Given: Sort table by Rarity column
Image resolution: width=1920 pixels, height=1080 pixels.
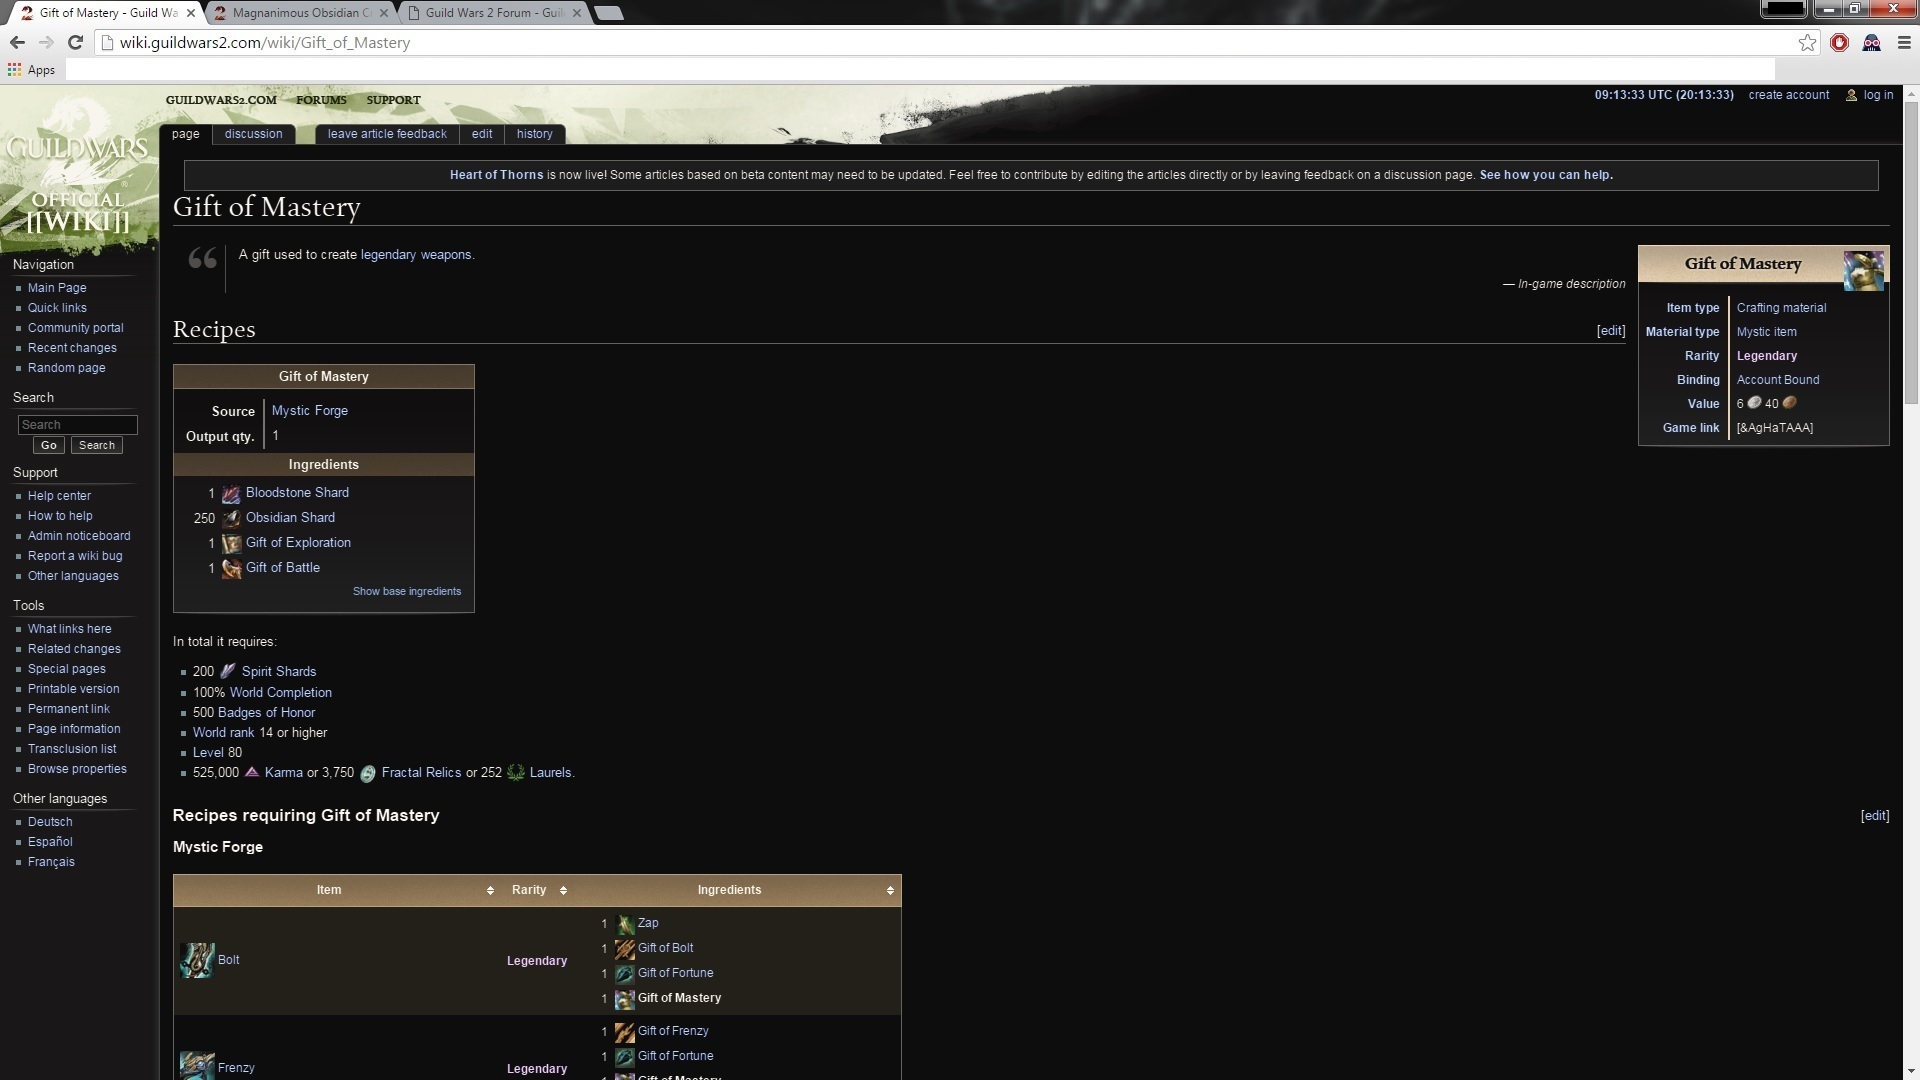Looking at the screenshot, I should (x=563, y=890).
